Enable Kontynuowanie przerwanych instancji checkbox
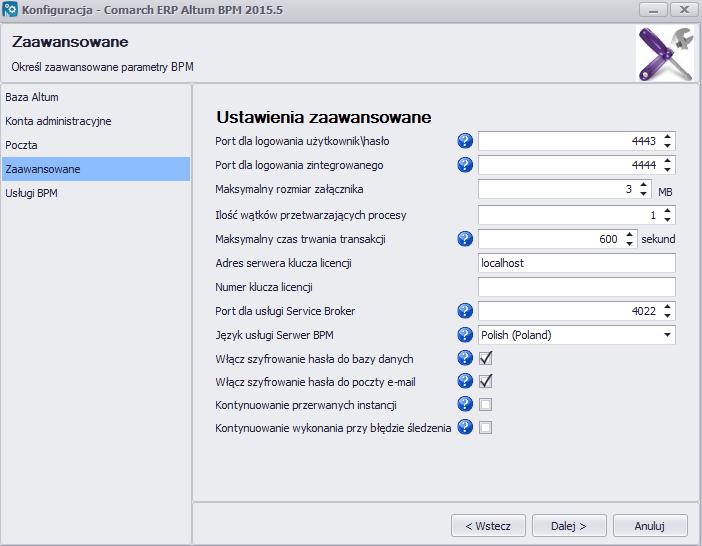Viewport: 702px width, 546px height. click(485, 405)
